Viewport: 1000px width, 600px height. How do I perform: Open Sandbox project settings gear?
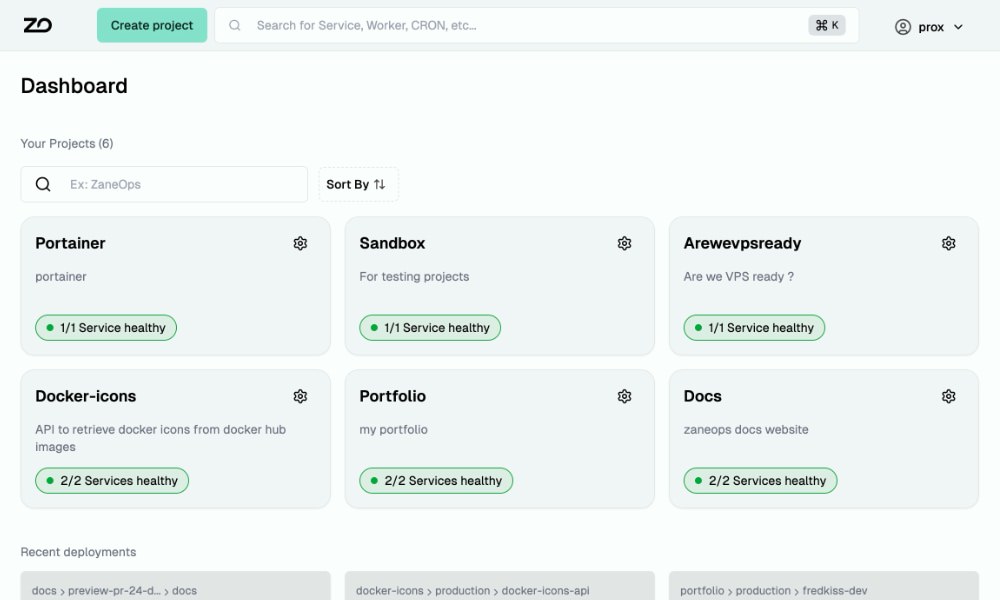pos(624,243)
